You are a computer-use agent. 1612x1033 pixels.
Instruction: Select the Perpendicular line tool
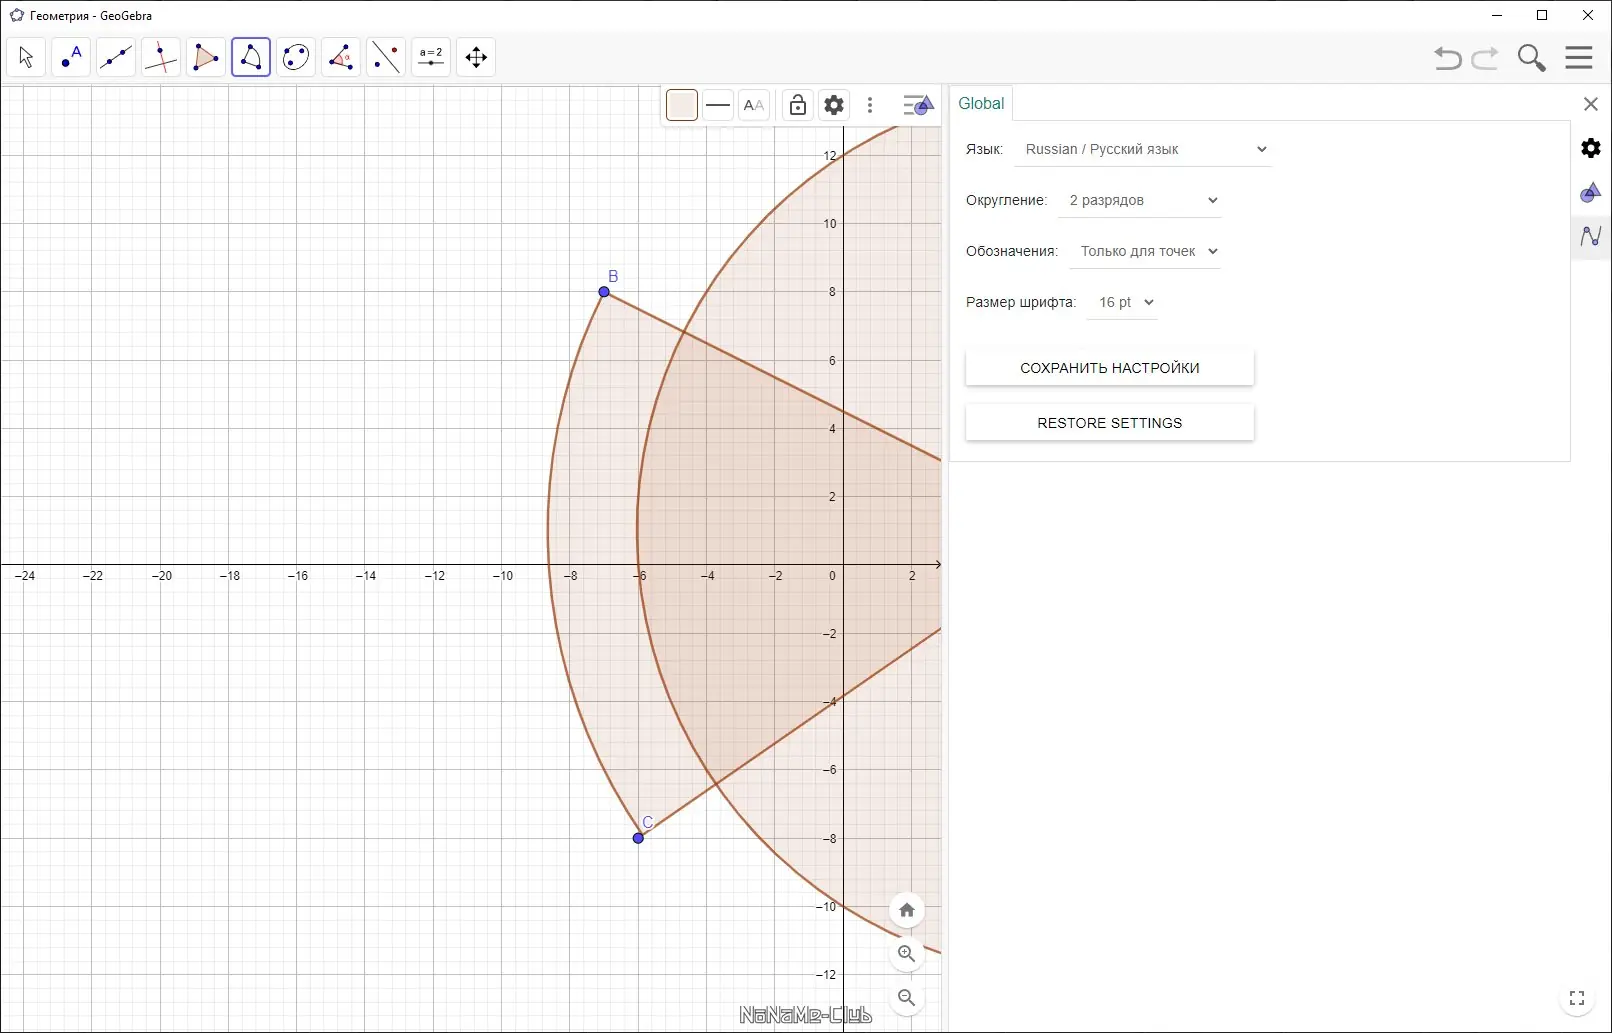click(x=161, y=57)
